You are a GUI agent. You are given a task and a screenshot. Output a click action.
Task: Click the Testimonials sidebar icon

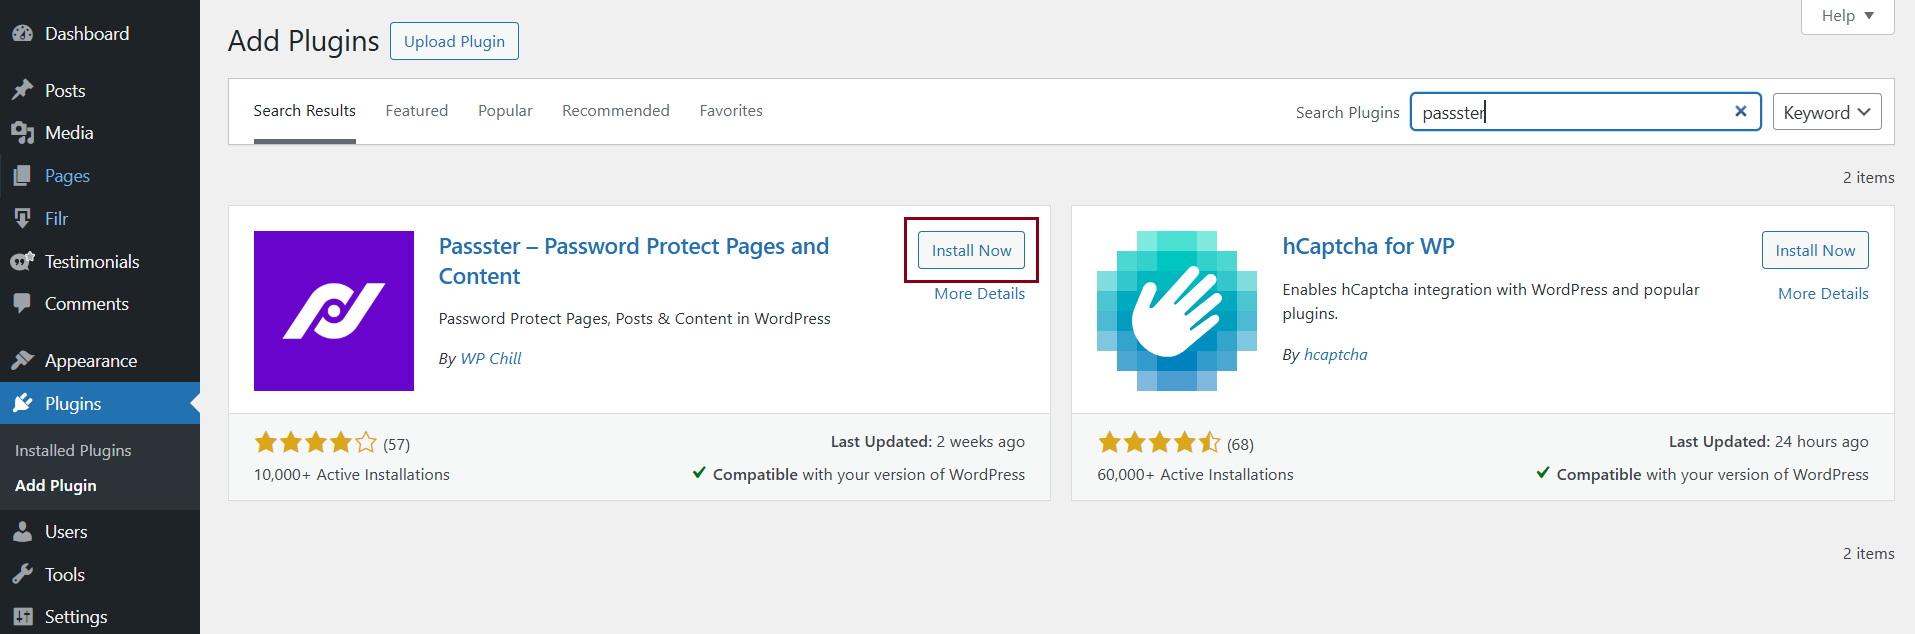coord(22,262)
